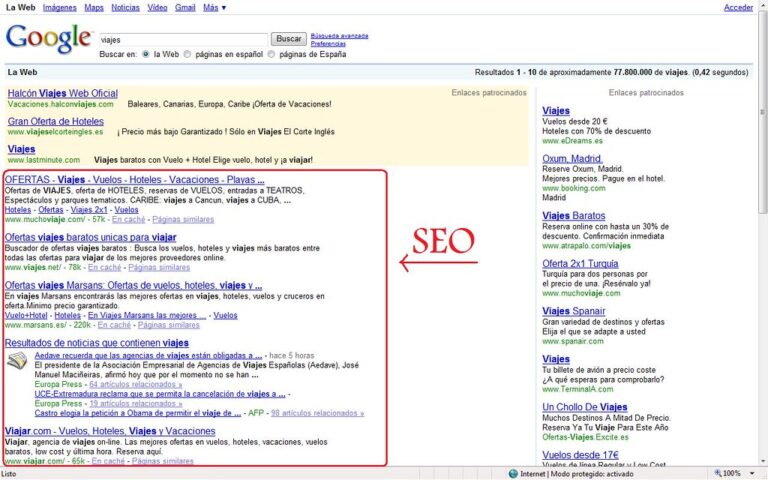The height and width of the screenshot is (480, 768).
Task: Click the Acceder sign-in link
Action: click(x=739, y=8)
